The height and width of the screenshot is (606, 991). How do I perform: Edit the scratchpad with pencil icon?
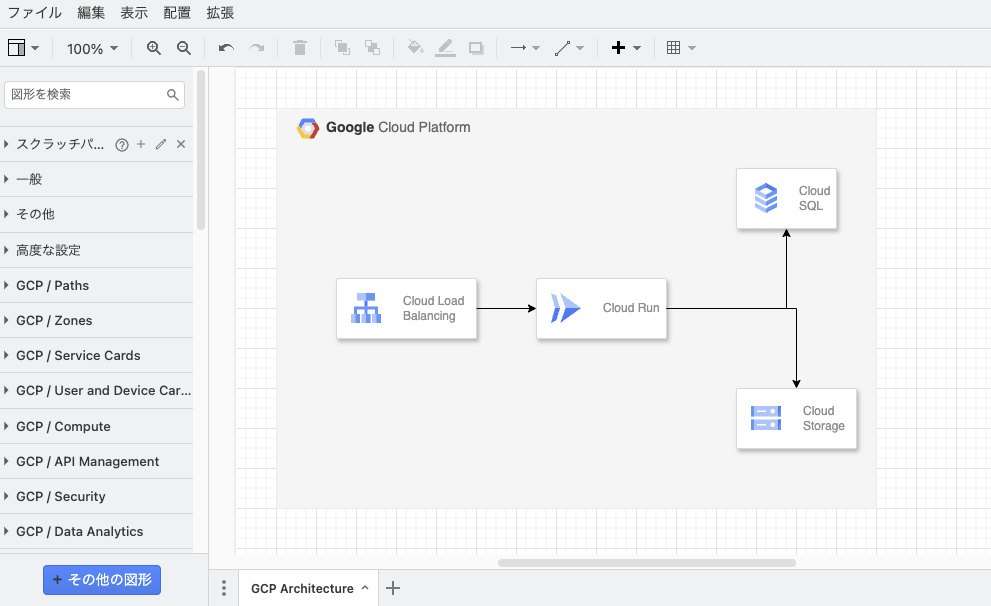[x=161, y=144]
